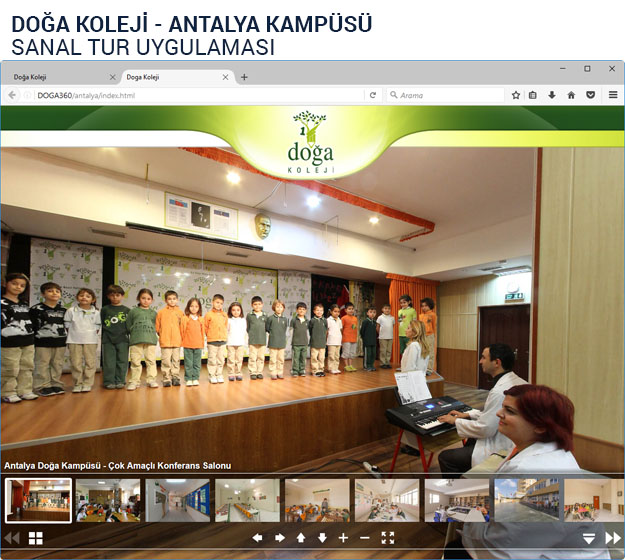
Task: Zoom in with the plus icon
Action: [343, 538]
